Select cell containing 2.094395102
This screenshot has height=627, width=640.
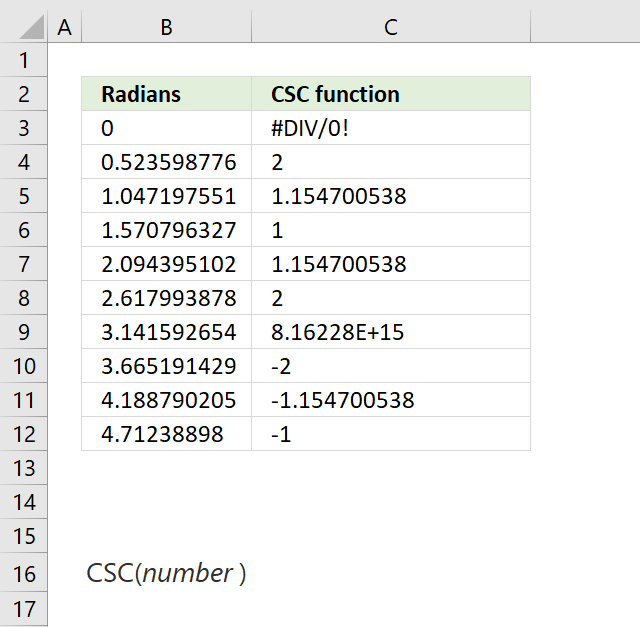[x=167, y=264]
